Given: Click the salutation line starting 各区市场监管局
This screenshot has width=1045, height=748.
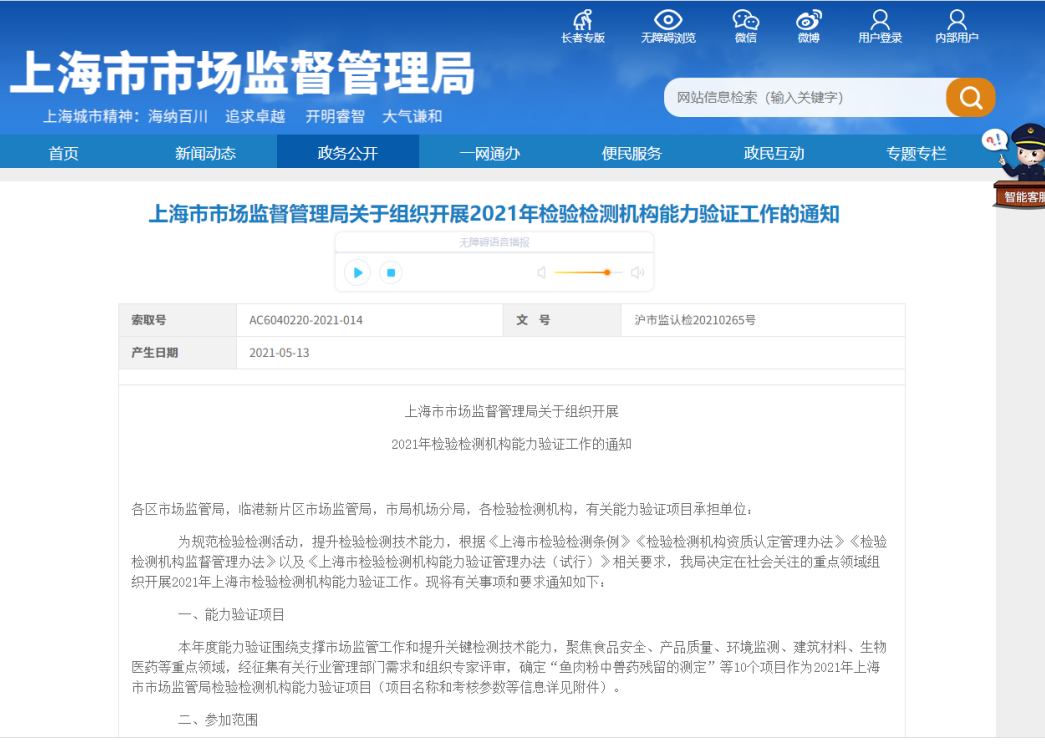Looking at the screenshot, I should [x=443, y=509].
